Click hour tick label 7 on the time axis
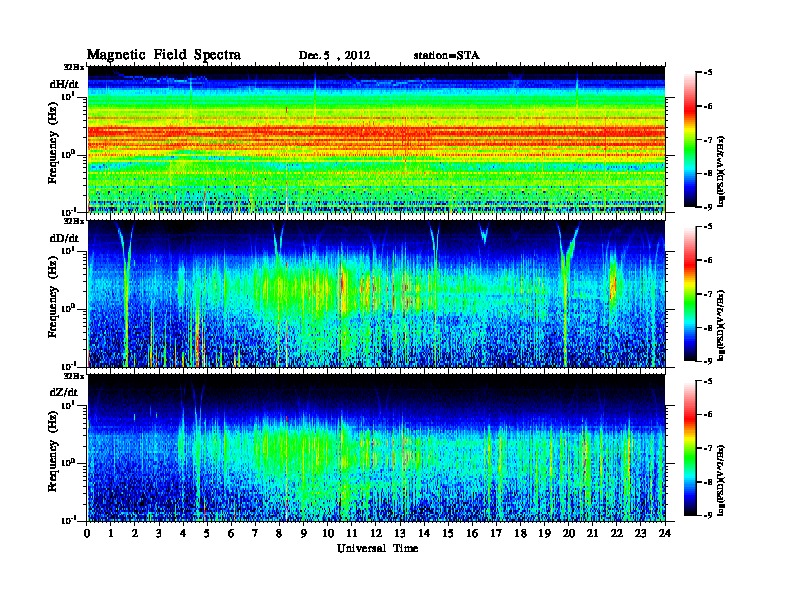 (255, 533)
